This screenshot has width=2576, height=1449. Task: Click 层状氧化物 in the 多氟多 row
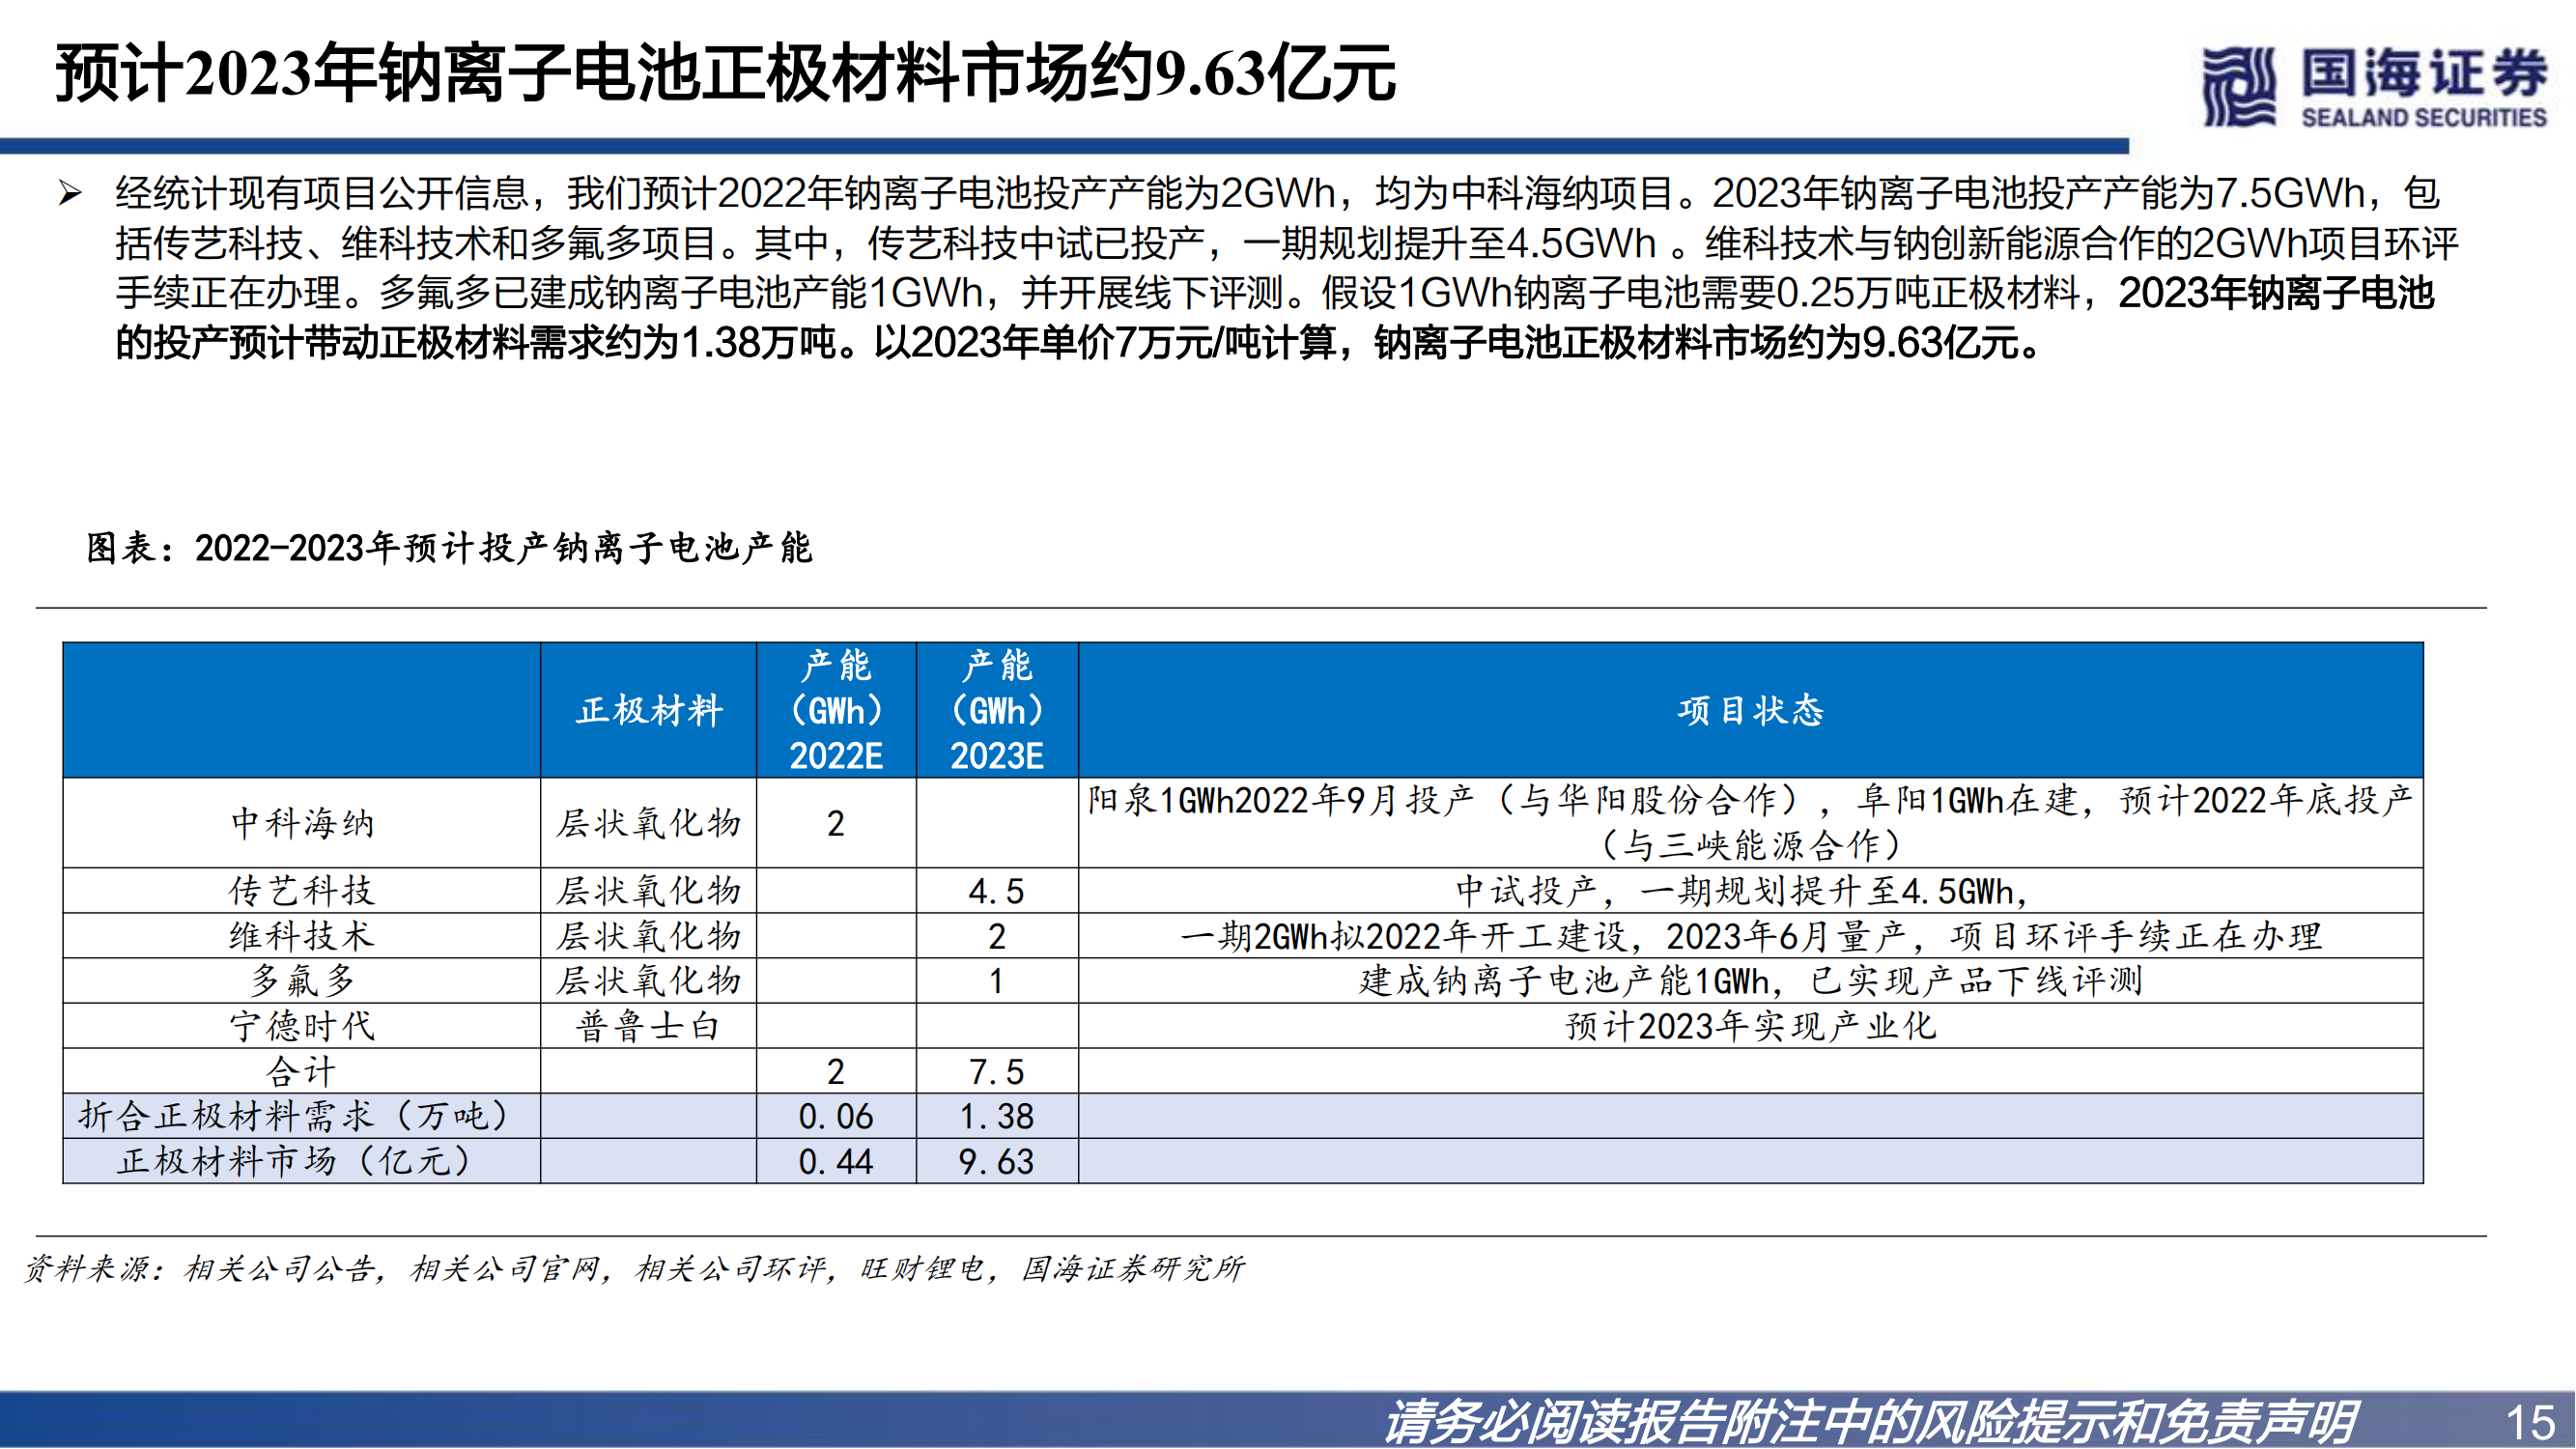649,981
